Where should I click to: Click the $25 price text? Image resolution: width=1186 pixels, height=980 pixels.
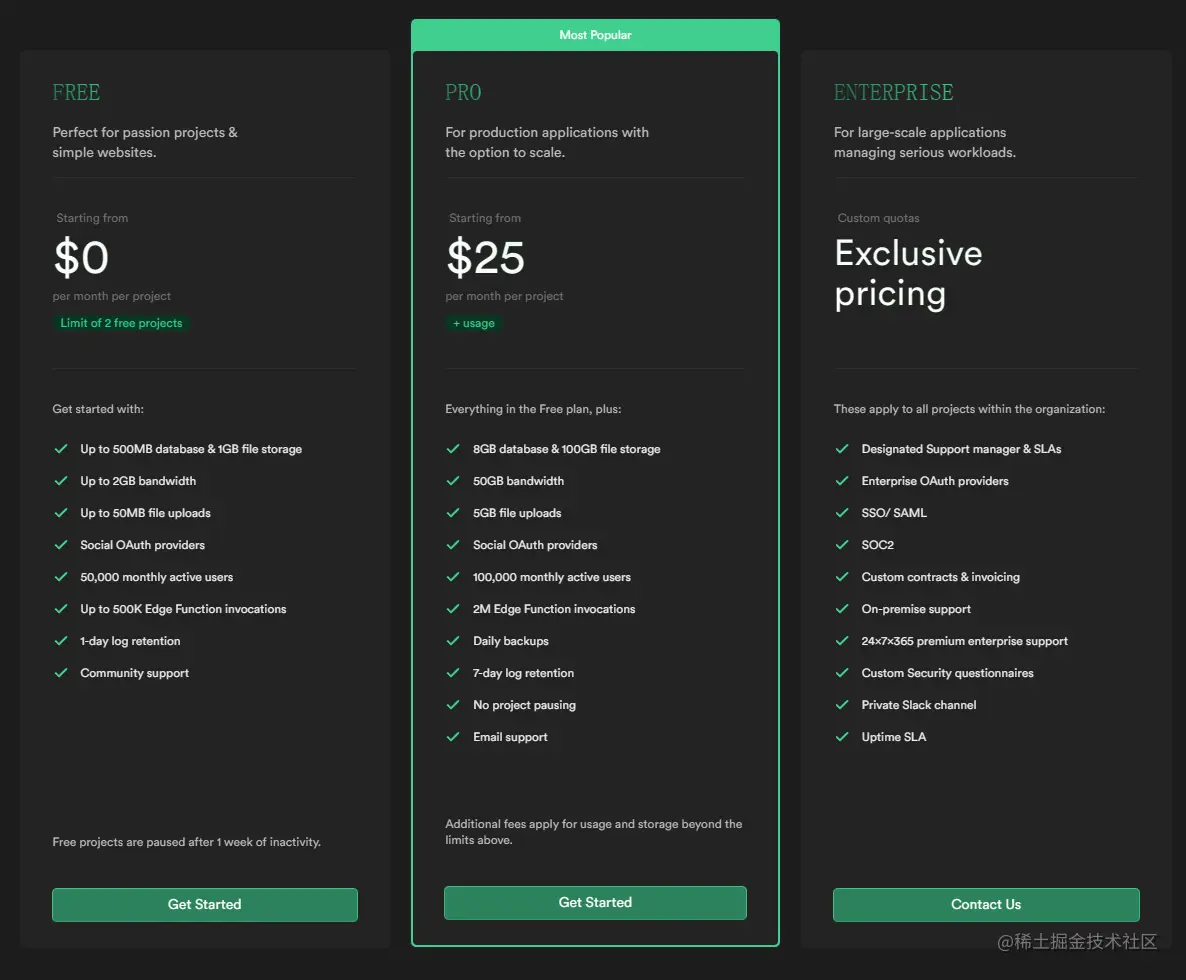click(x=485, y=258)
